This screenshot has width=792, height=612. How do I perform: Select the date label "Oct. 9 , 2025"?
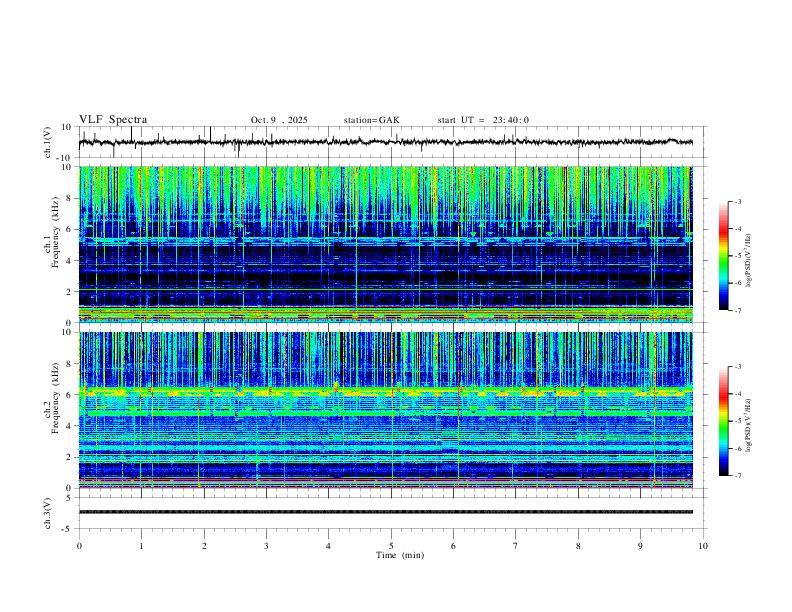point(279,120)
